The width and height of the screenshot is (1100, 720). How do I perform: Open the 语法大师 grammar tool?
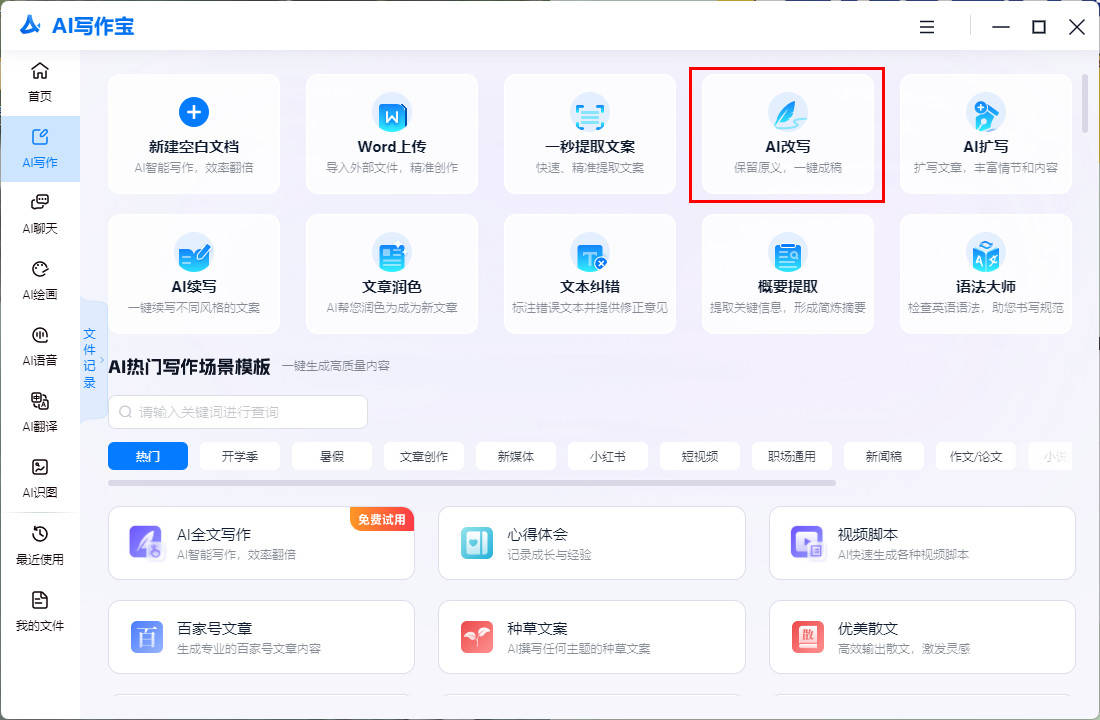coord(985,274)
